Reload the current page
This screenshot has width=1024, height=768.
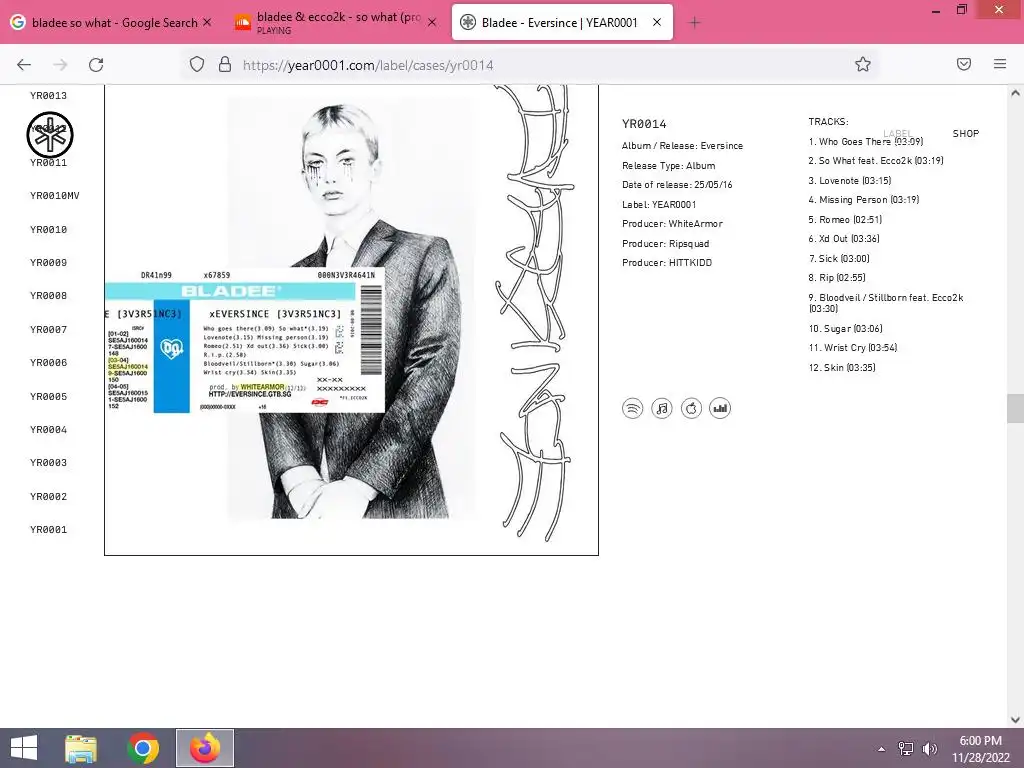(96, 65)
